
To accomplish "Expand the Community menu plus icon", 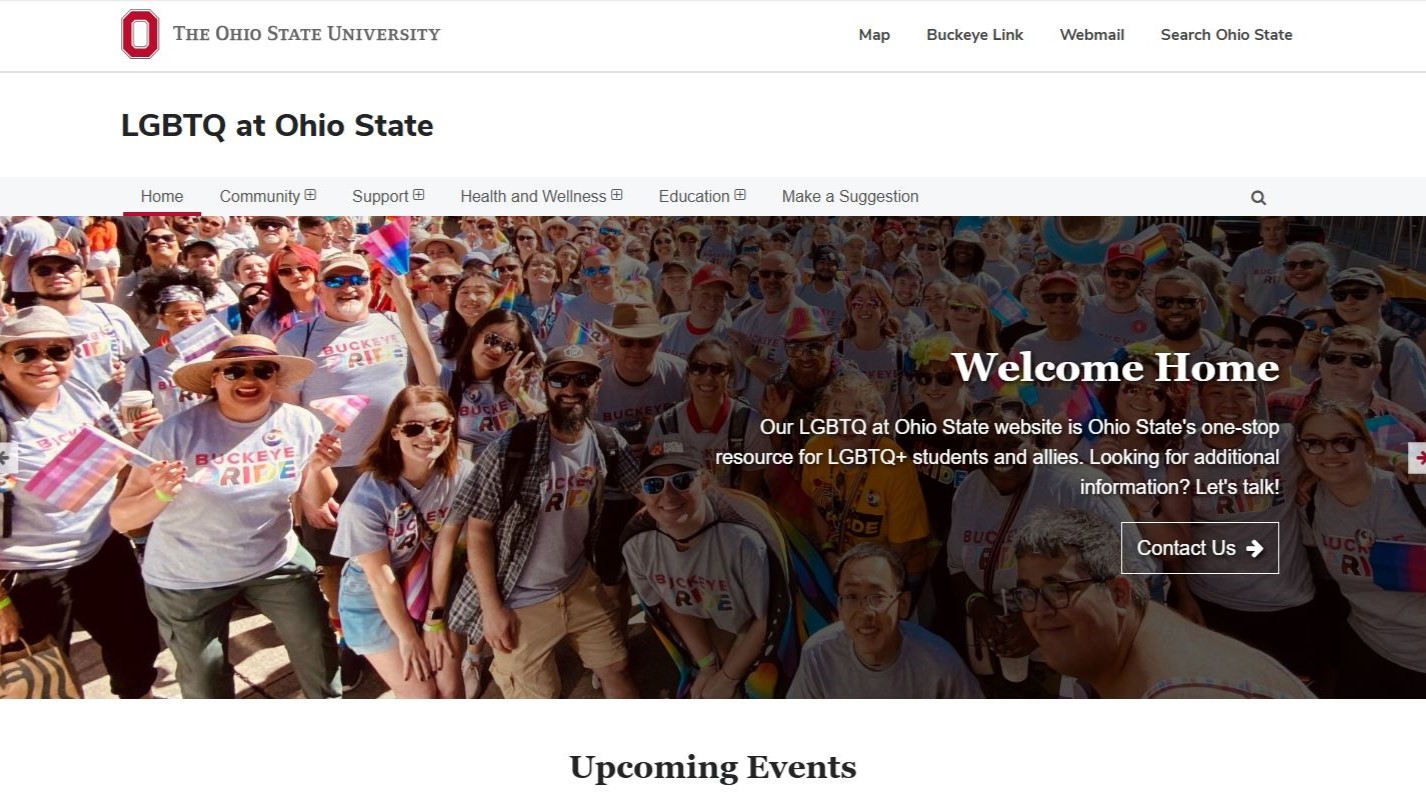I will tap(311, 195).
